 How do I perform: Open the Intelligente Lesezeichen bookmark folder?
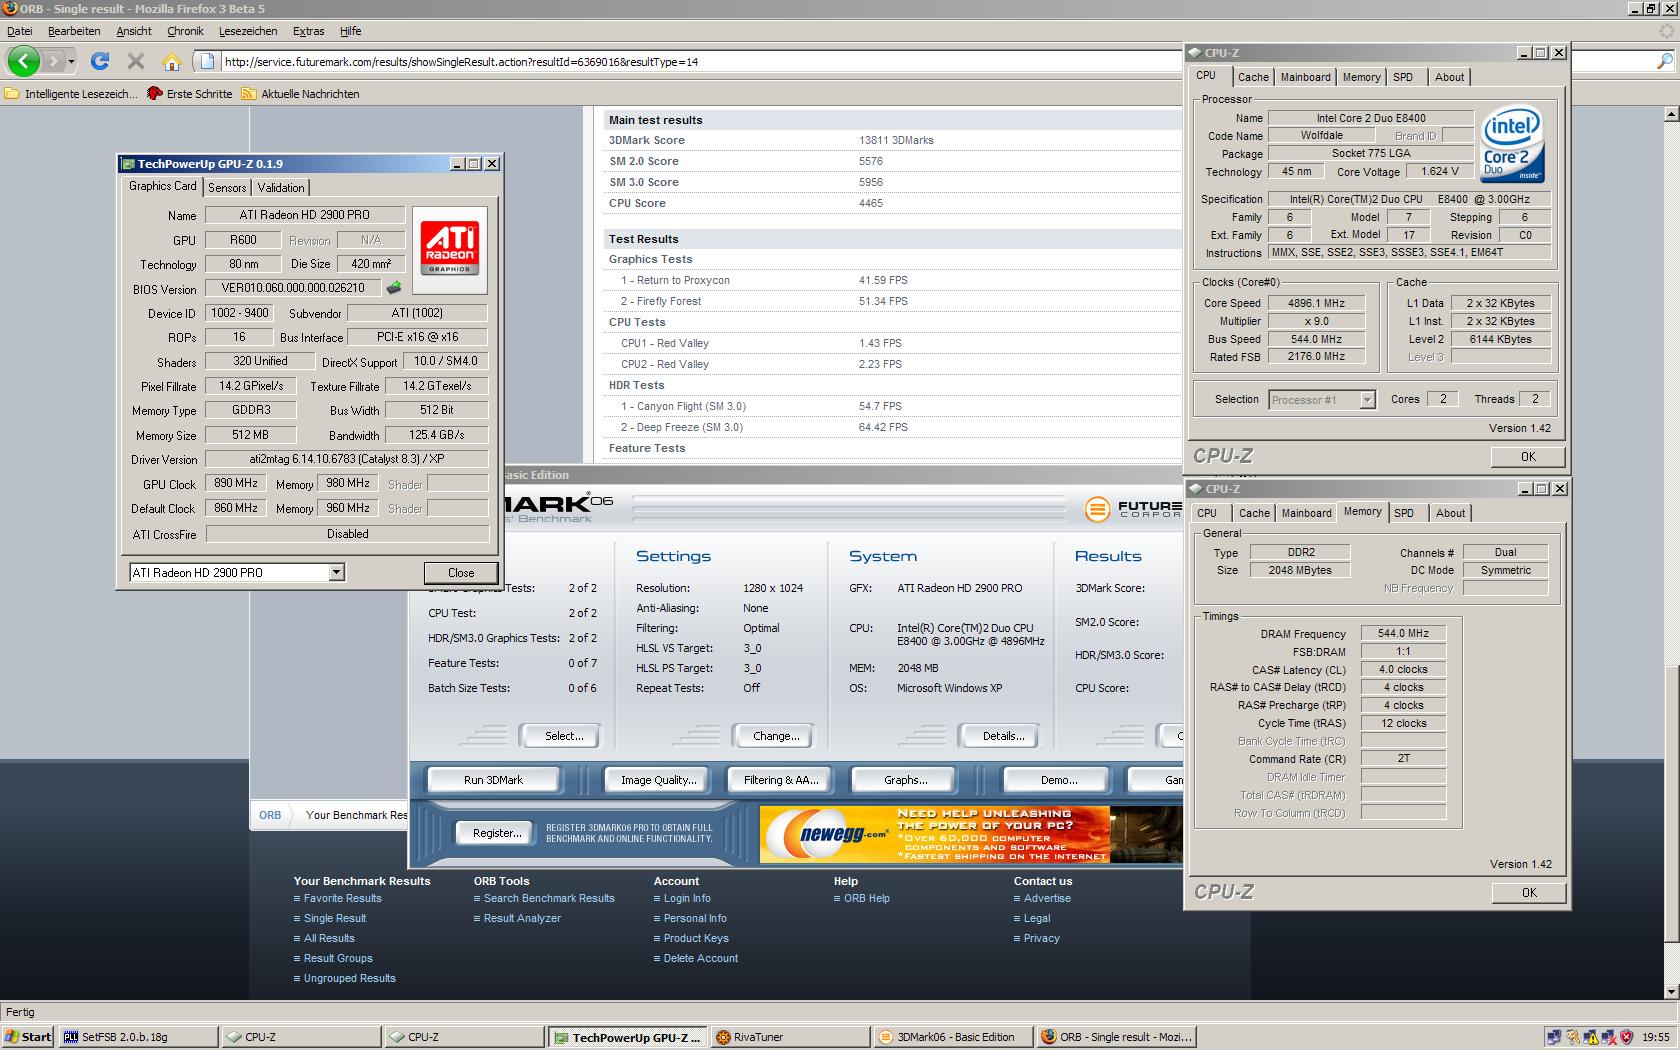click(x=71, y=94)
